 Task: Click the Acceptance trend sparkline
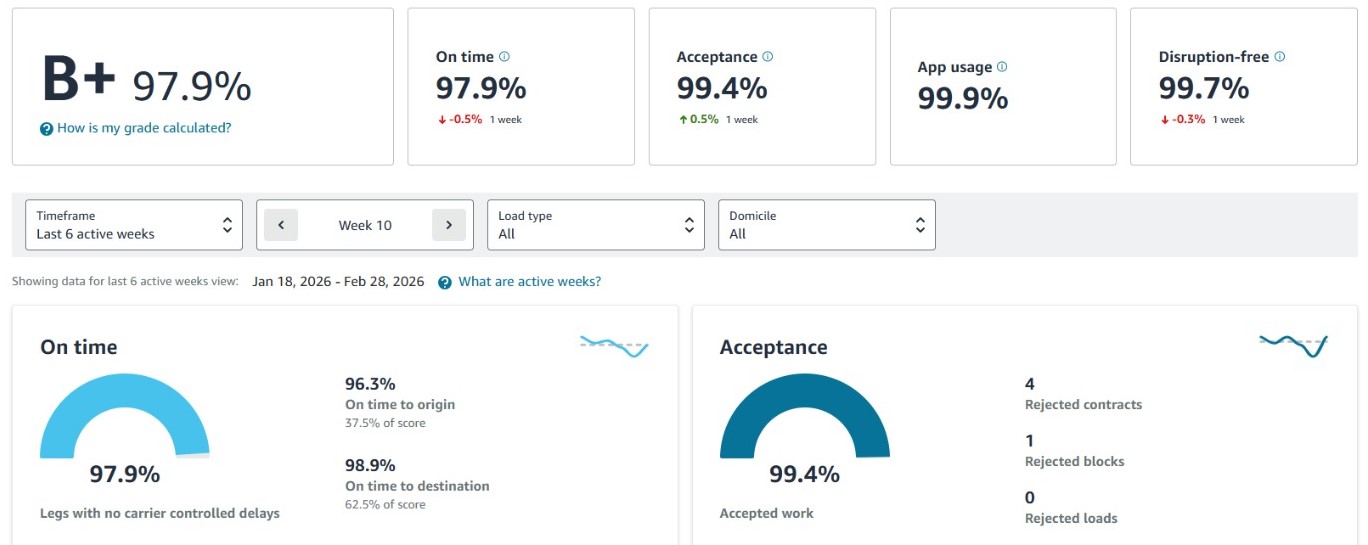click(1293, 345)
